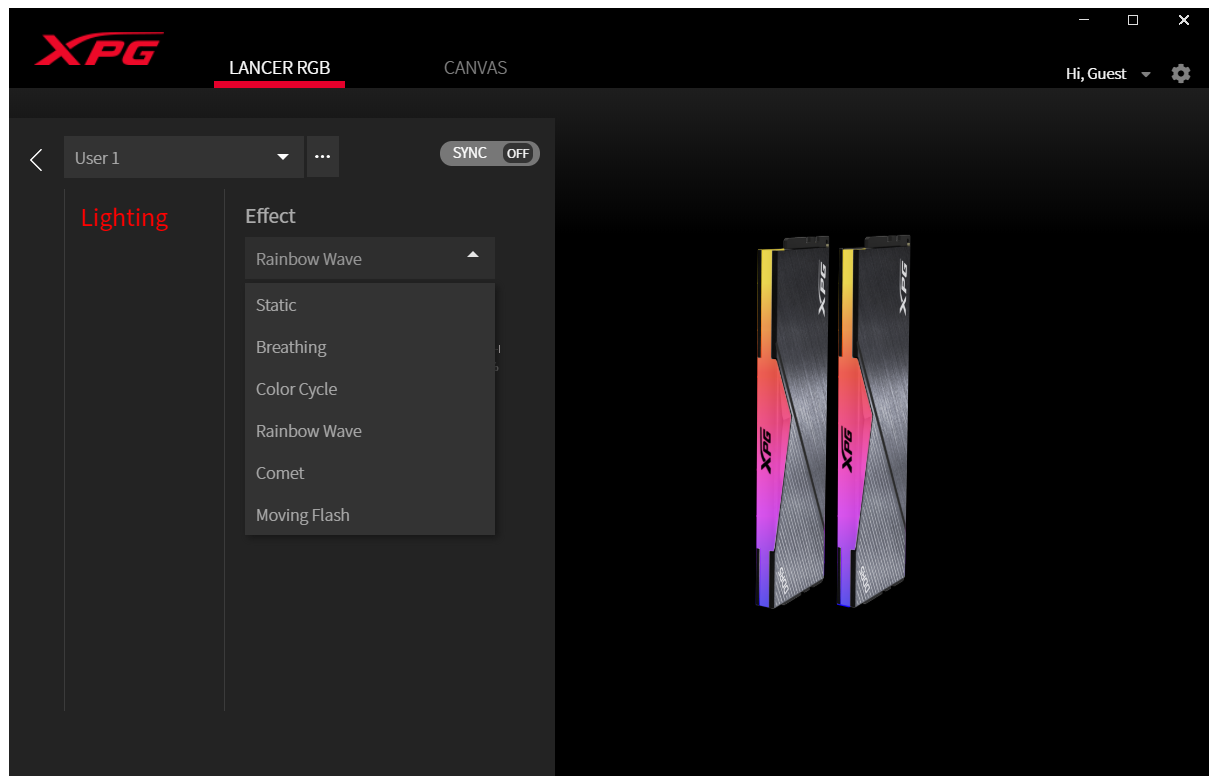Expand the Hi, Guest account menu
This screenshot has width=1224, height=784.
(x=1108, y=74)
